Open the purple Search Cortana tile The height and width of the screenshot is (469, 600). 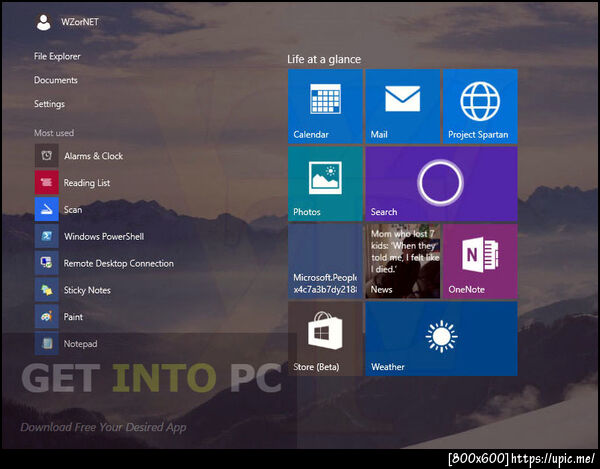point(442,184)
